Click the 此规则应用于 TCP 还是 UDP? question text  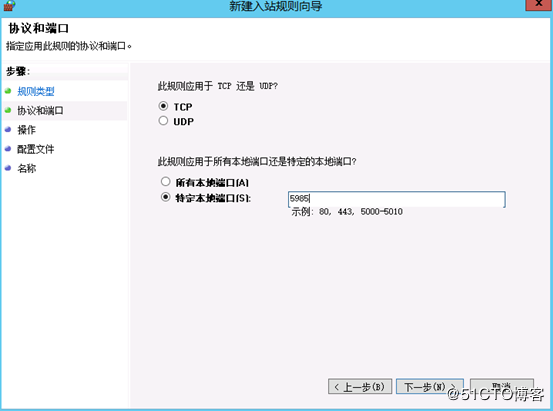pyautogui.click(x=218, y=86)
